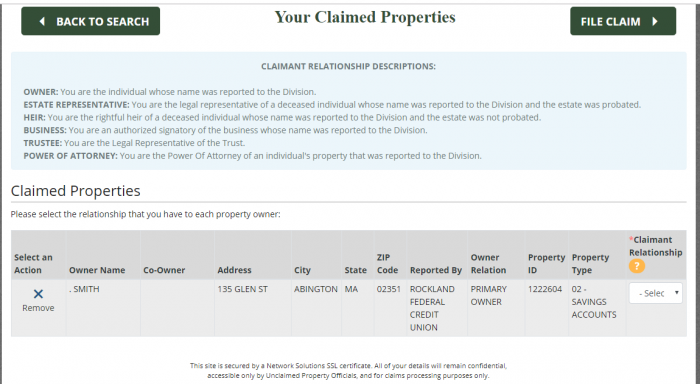Click the Reported By column header
Image resolution: width=700 pixels, height=384 pixels.
click(x=436, y=270)
